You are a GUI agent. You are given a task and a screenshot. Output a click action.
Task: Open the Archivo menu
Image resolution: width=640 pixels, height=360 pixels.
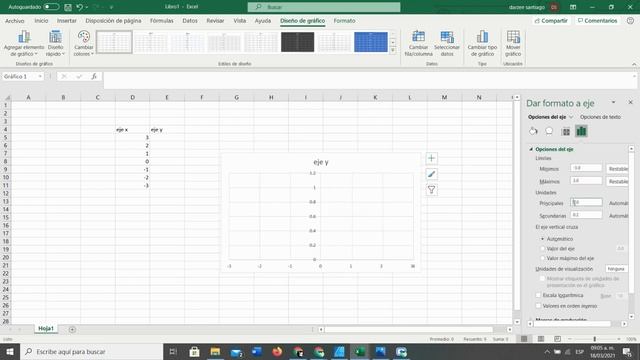click(x=15, y=20)
